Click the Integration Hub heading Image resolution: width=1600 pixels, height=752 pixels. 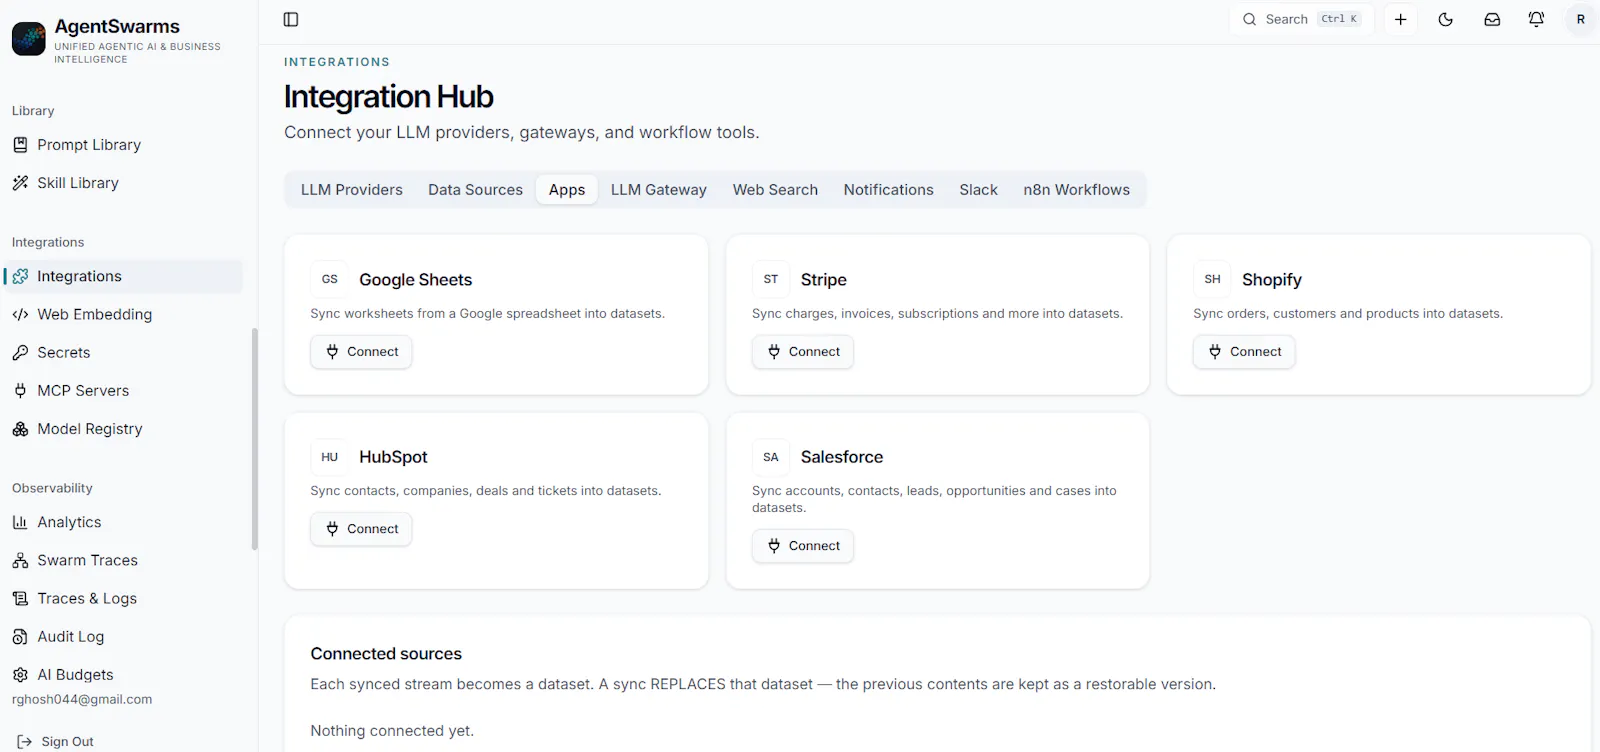[x=389, y=97]
